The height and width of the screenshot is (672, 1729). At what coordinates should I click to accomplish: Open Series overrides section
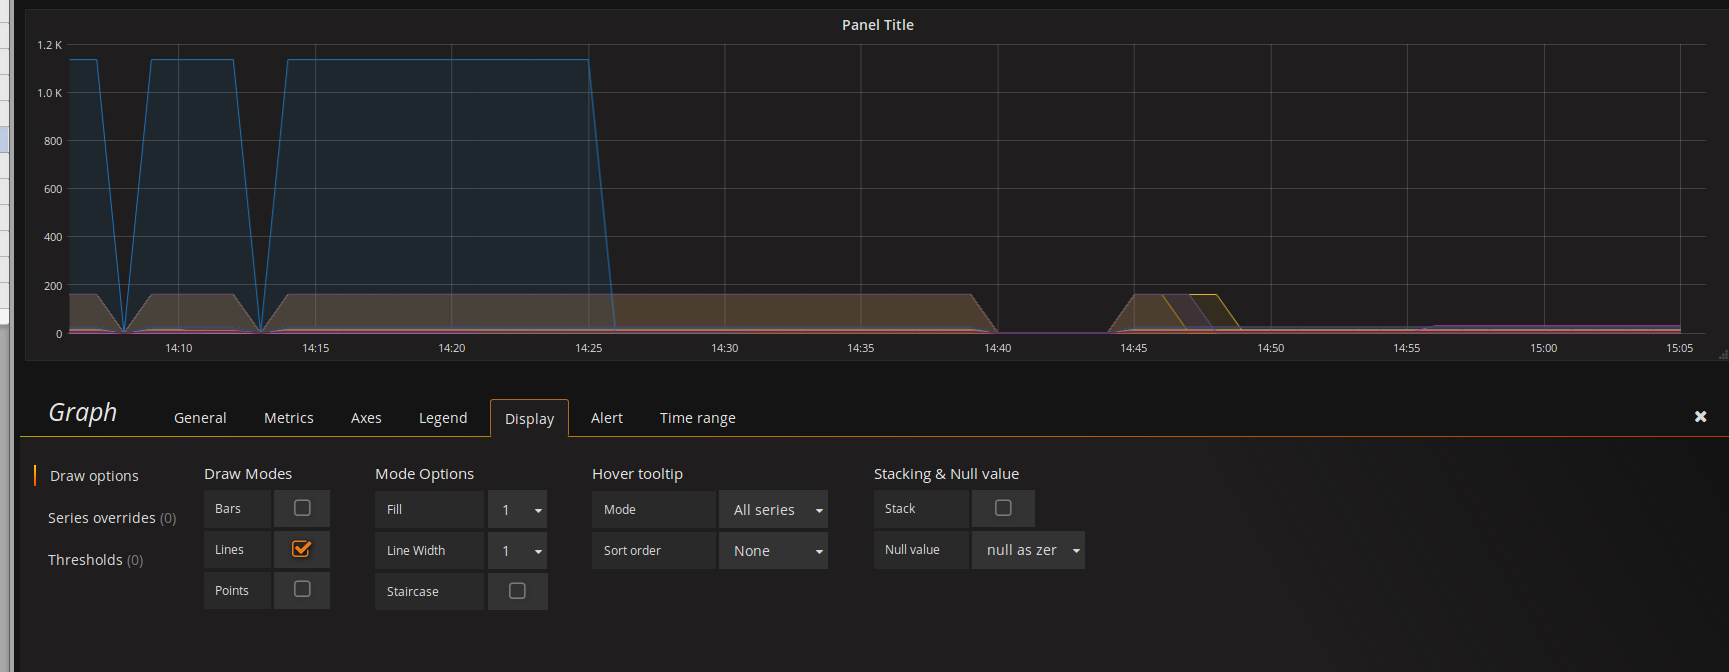pyautogui.click(x=111, y=518)
